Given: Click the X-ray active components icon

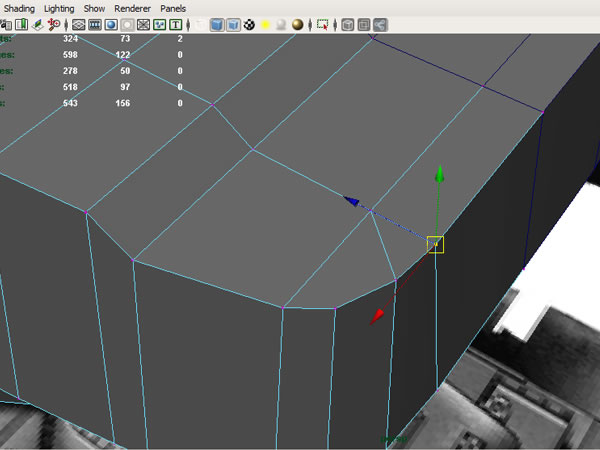Looking at the screenshot, I should pyautogui.click(x=364, y=25).
